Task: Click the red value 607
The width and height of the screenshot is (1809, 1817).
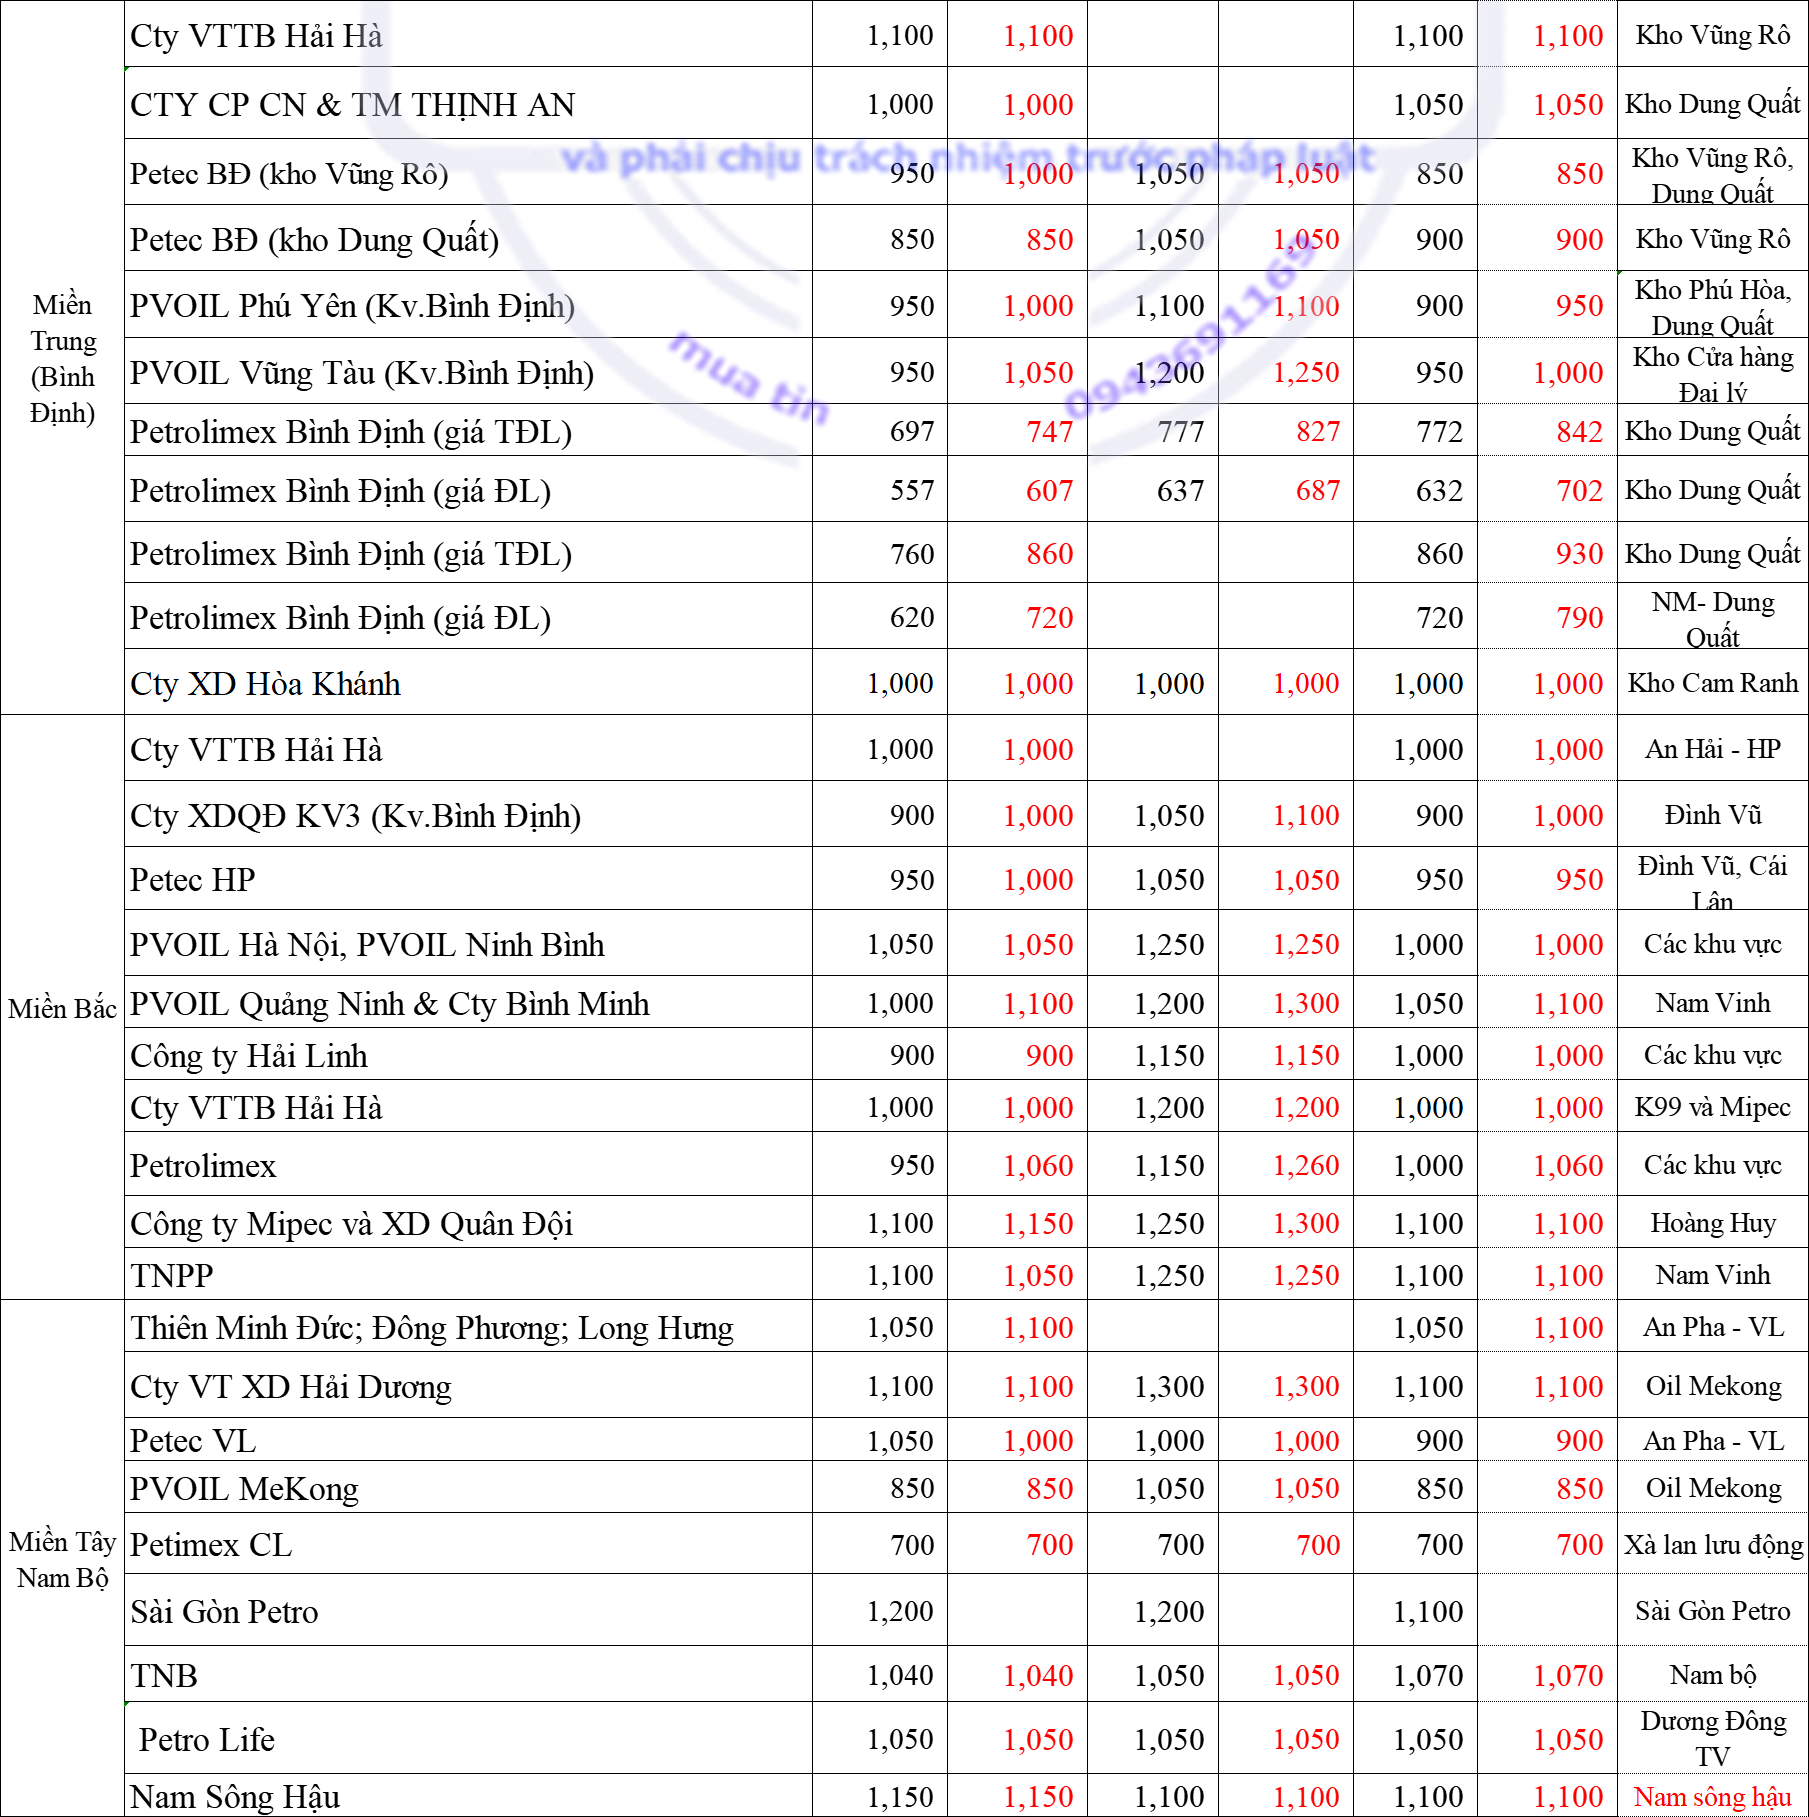Action: (x=1049, y=491)
